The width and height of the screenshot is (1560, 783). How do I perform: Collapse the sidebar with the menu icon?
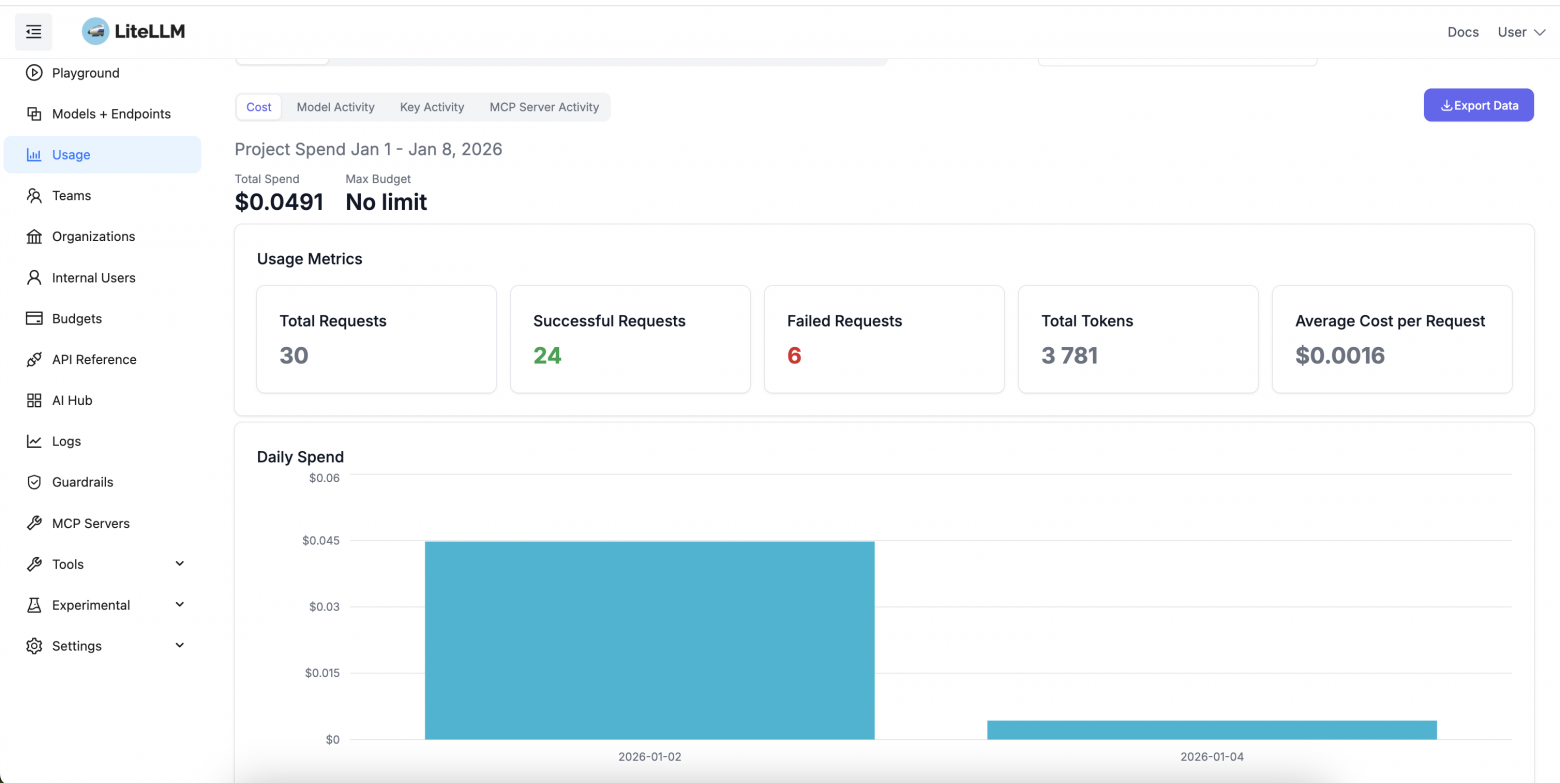click(33, 32)
